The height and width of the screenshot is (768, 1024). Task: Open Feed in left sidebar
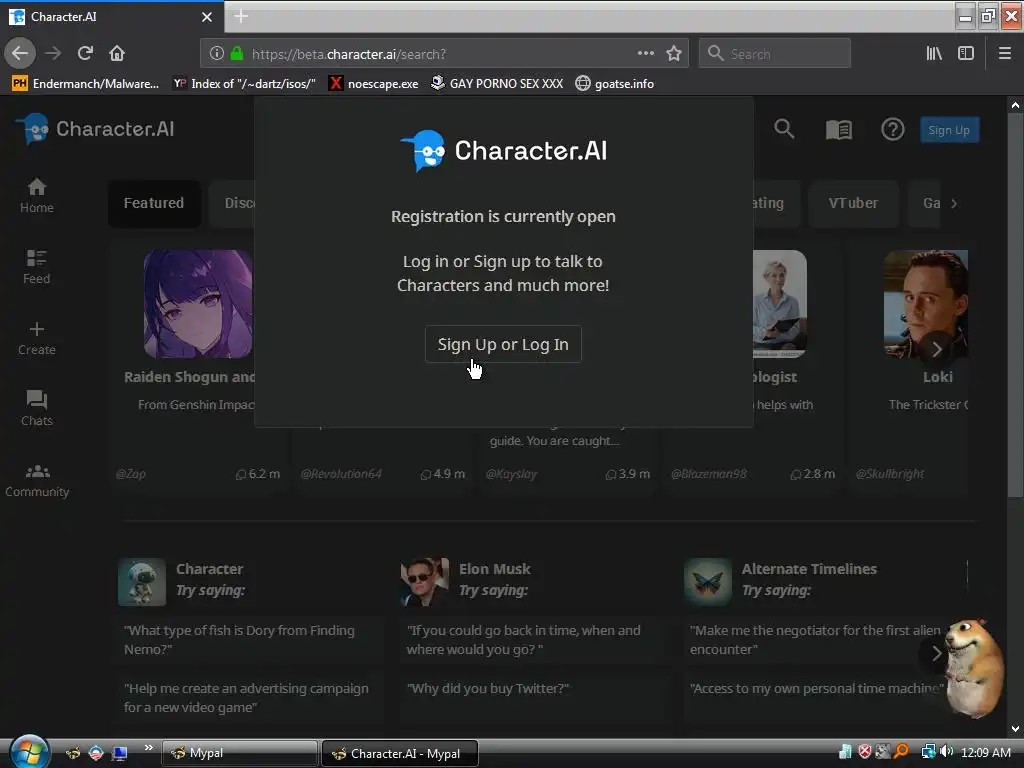click(x=37, y=267)
